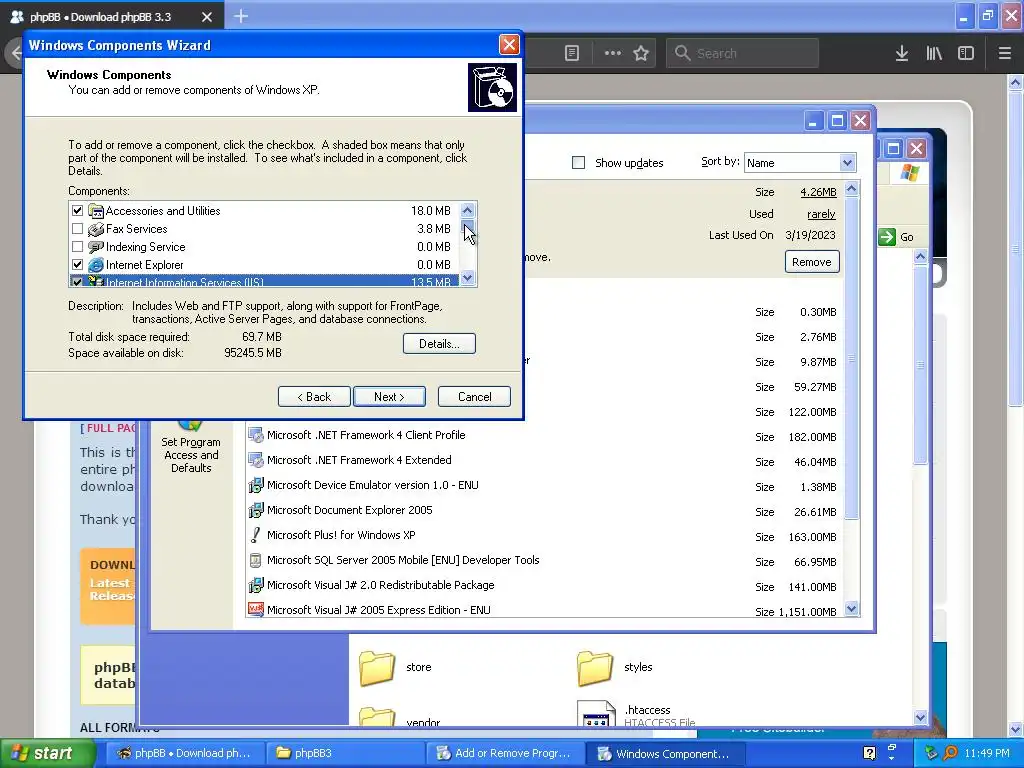Switch to Add or Remove Programs taskbar button
Viewport: 1024px width, 768px height.
coord(503,753)
